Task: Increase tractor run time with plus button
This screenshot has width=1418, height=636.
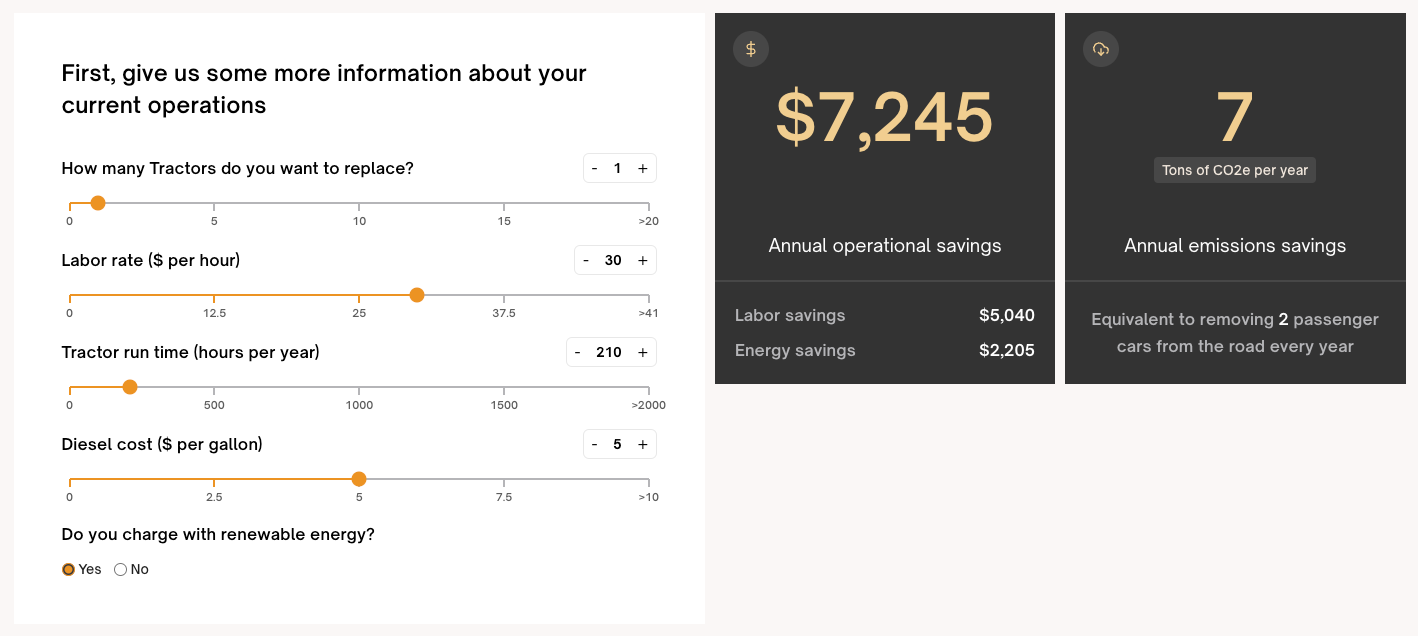Action: (642, 352)
